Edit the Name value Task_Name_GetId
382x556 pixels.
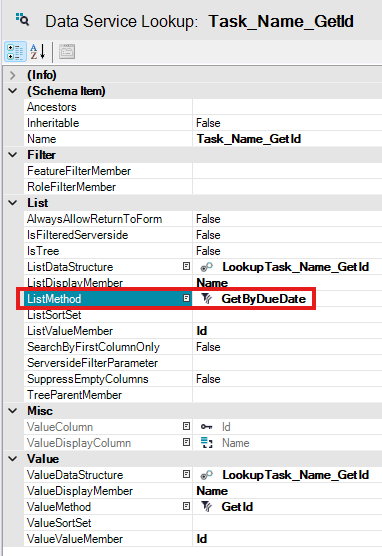[x=249, y=139]
